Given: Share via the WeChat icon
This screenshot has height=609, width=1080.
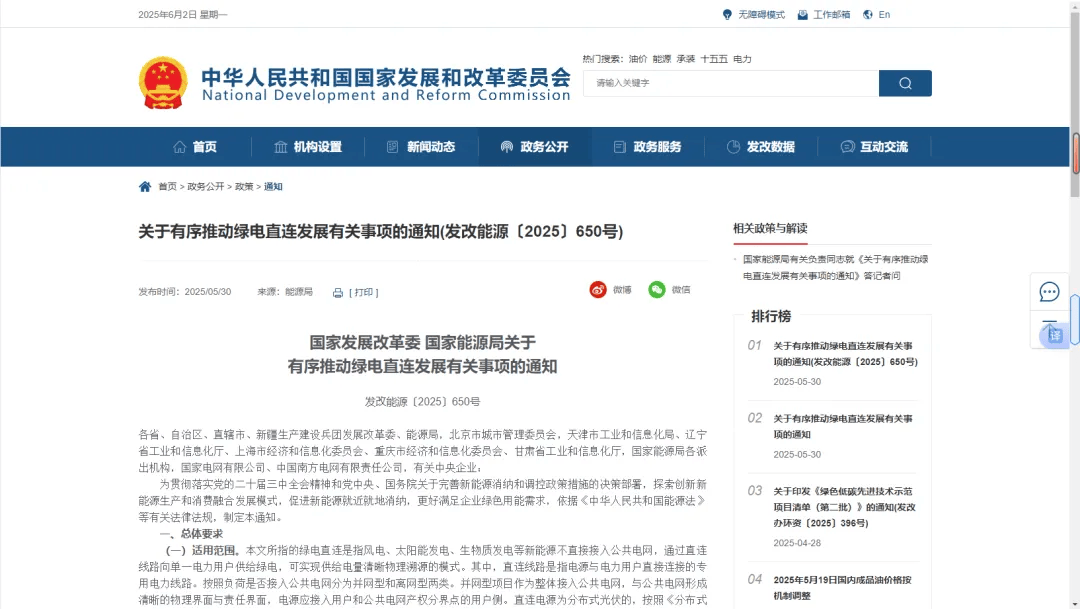Looking at the screenshot, I should coord(657,290).
